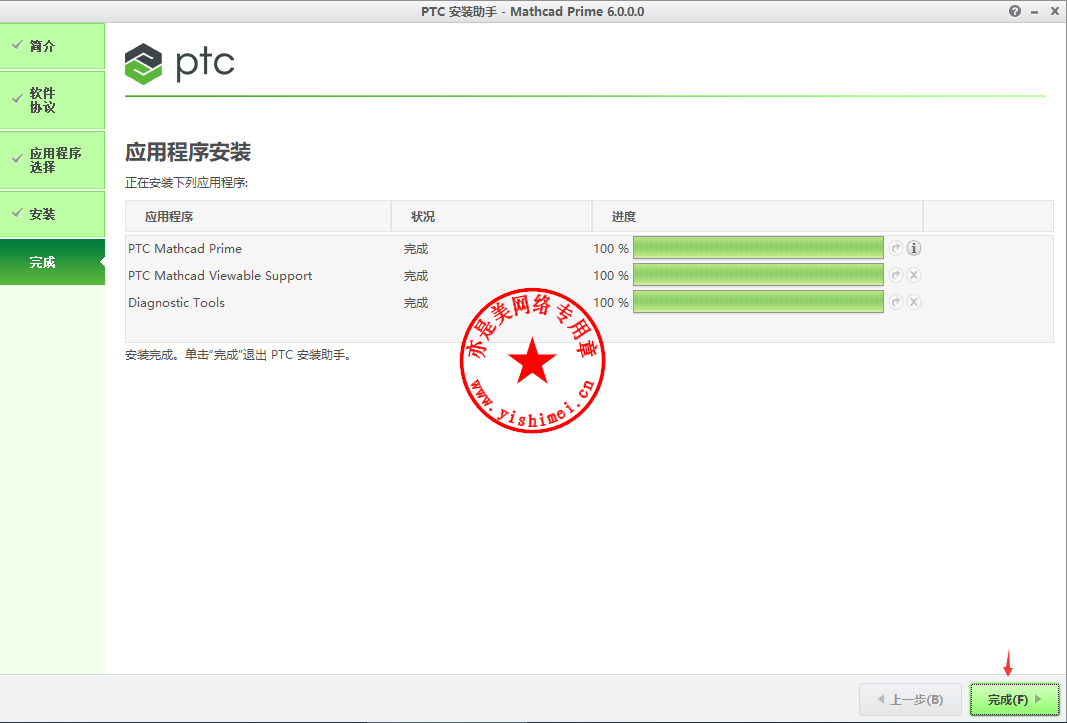Click the cancel X icon for Diagnostic Tools
This screenshot has height=723, width=1067.
tap(914, 302)
